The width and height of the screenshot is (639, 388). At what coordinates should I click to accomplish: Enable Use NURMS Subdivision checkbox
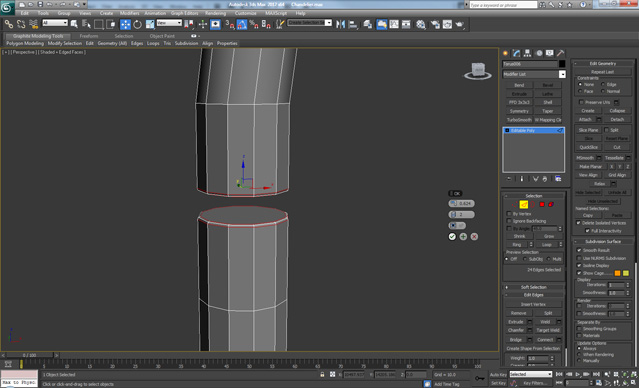[x=579, y=258]
